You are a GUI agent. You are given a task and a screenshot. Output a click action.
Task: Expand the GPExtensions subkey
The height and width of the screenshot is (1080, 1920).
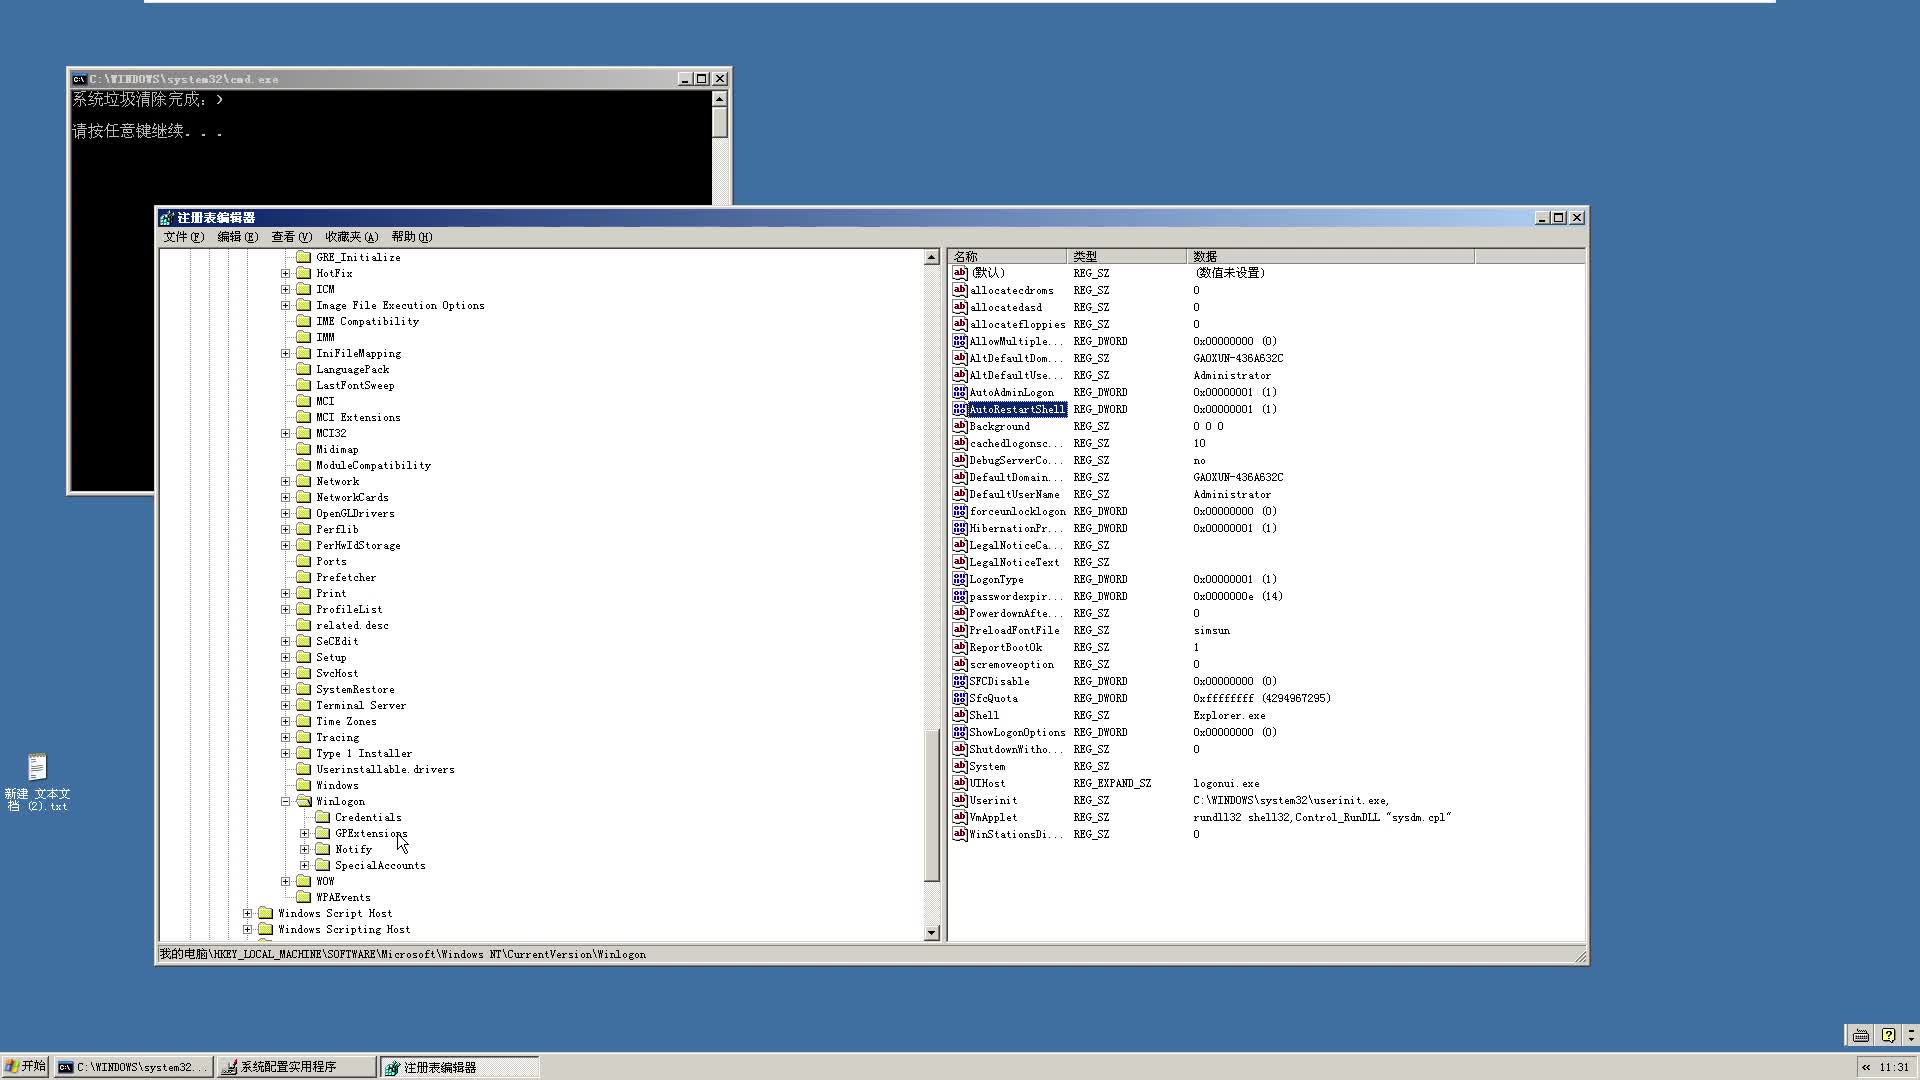[305, 833]
